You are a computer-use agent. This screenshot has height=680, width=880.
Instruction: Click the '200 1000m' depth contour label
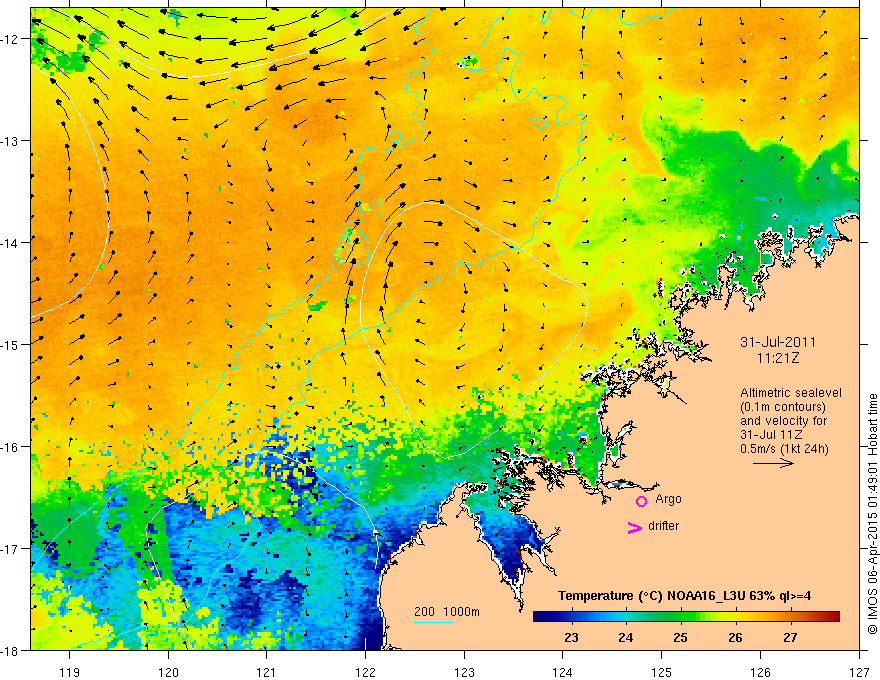[x=447, y=612]
